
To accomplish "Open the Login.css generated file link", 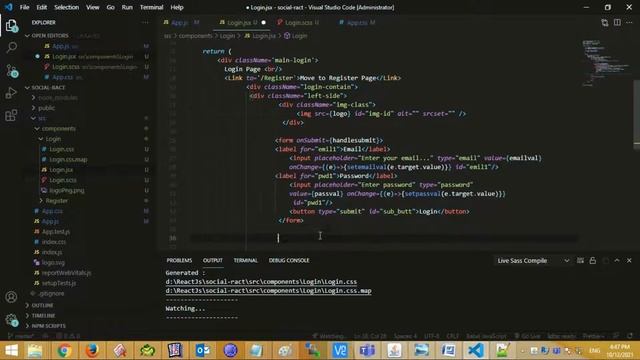I will [261, 282].
